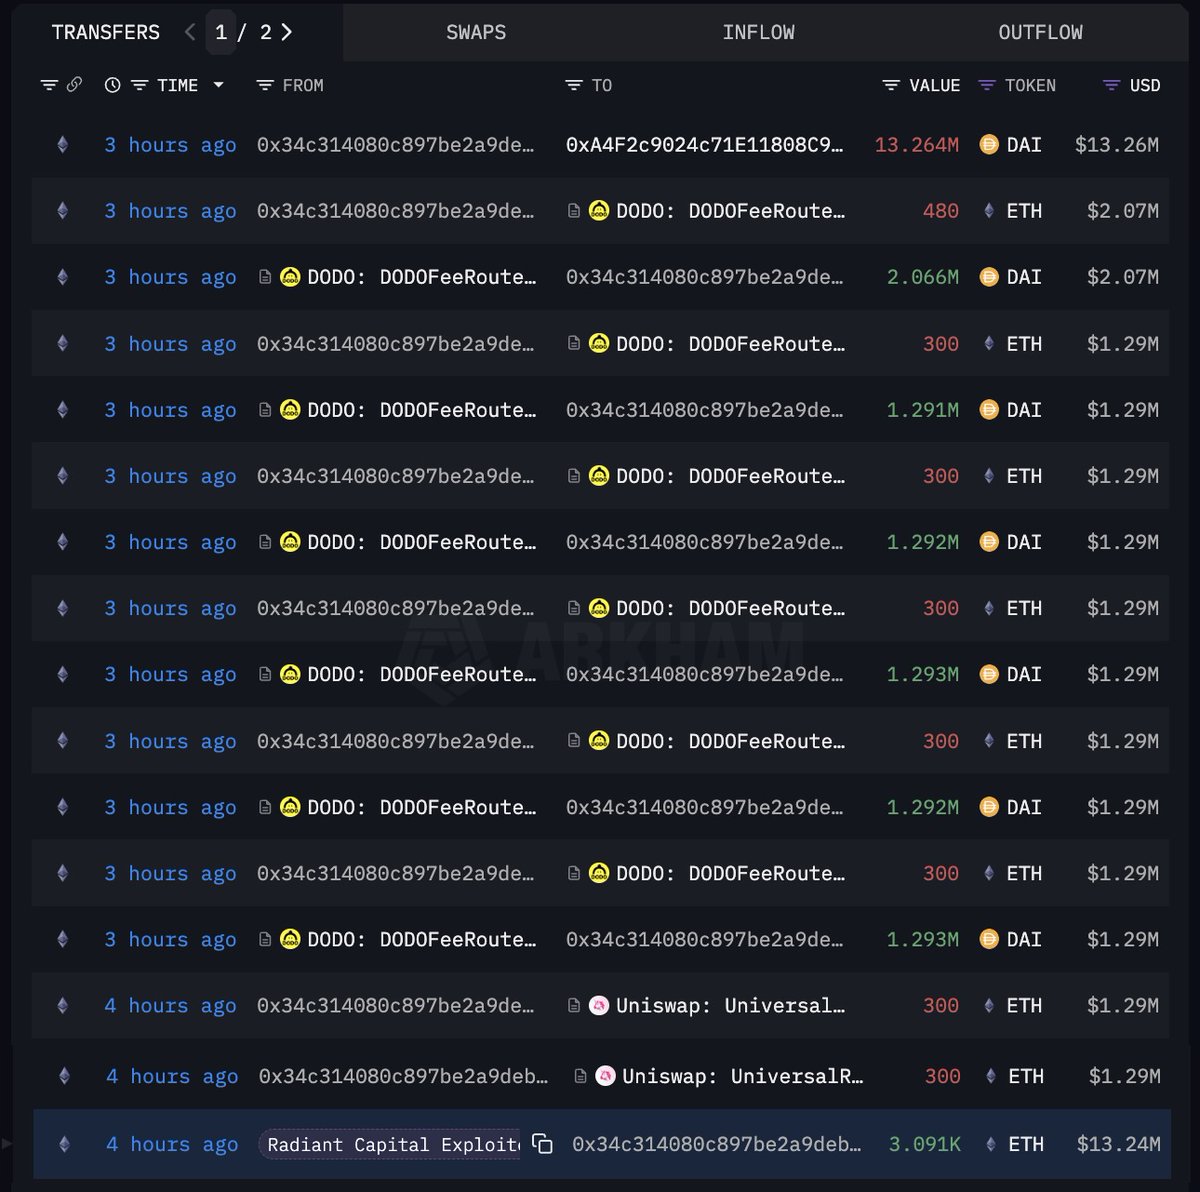The width and height of the screenshot is (1200, 1192).
Task: Click Uniswap logo in second-last row
Action: pos(605,1076)
